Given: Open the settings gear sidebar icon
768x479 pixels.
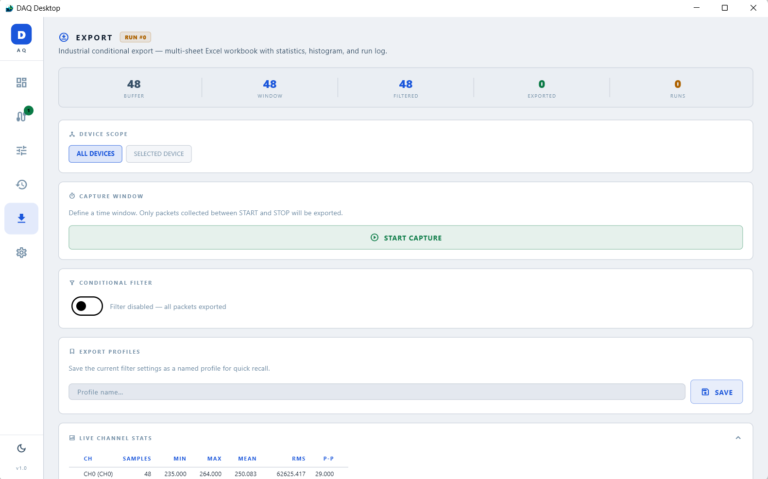Looking at the screenshot, I should (x=21, y=252).
